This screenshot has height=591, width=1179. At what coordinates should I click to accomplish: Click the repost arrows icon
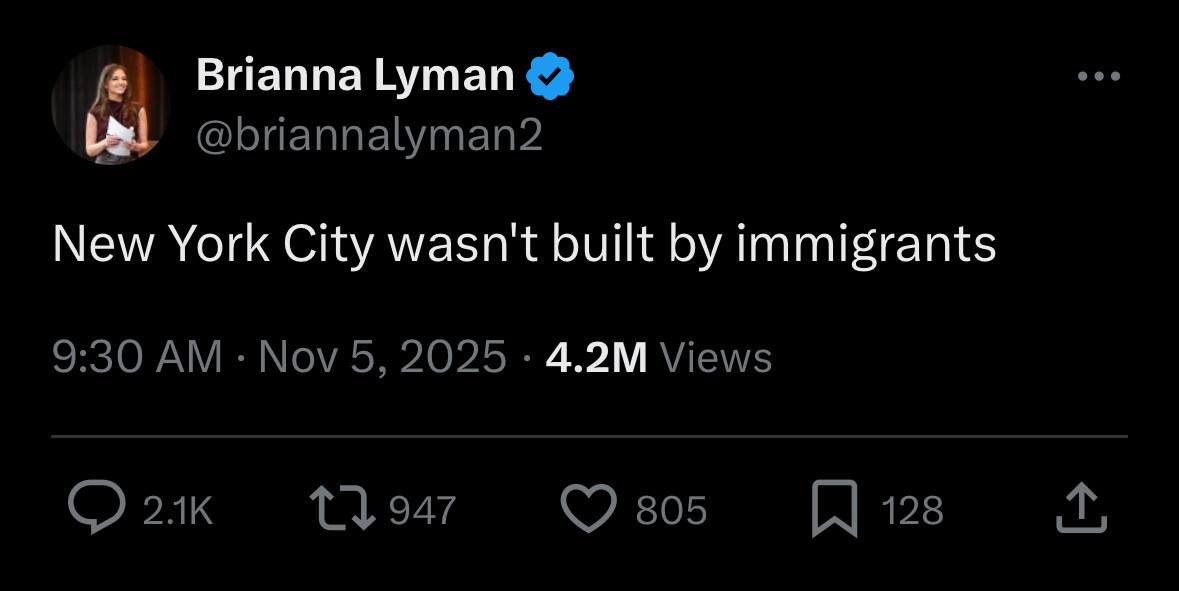342,509
